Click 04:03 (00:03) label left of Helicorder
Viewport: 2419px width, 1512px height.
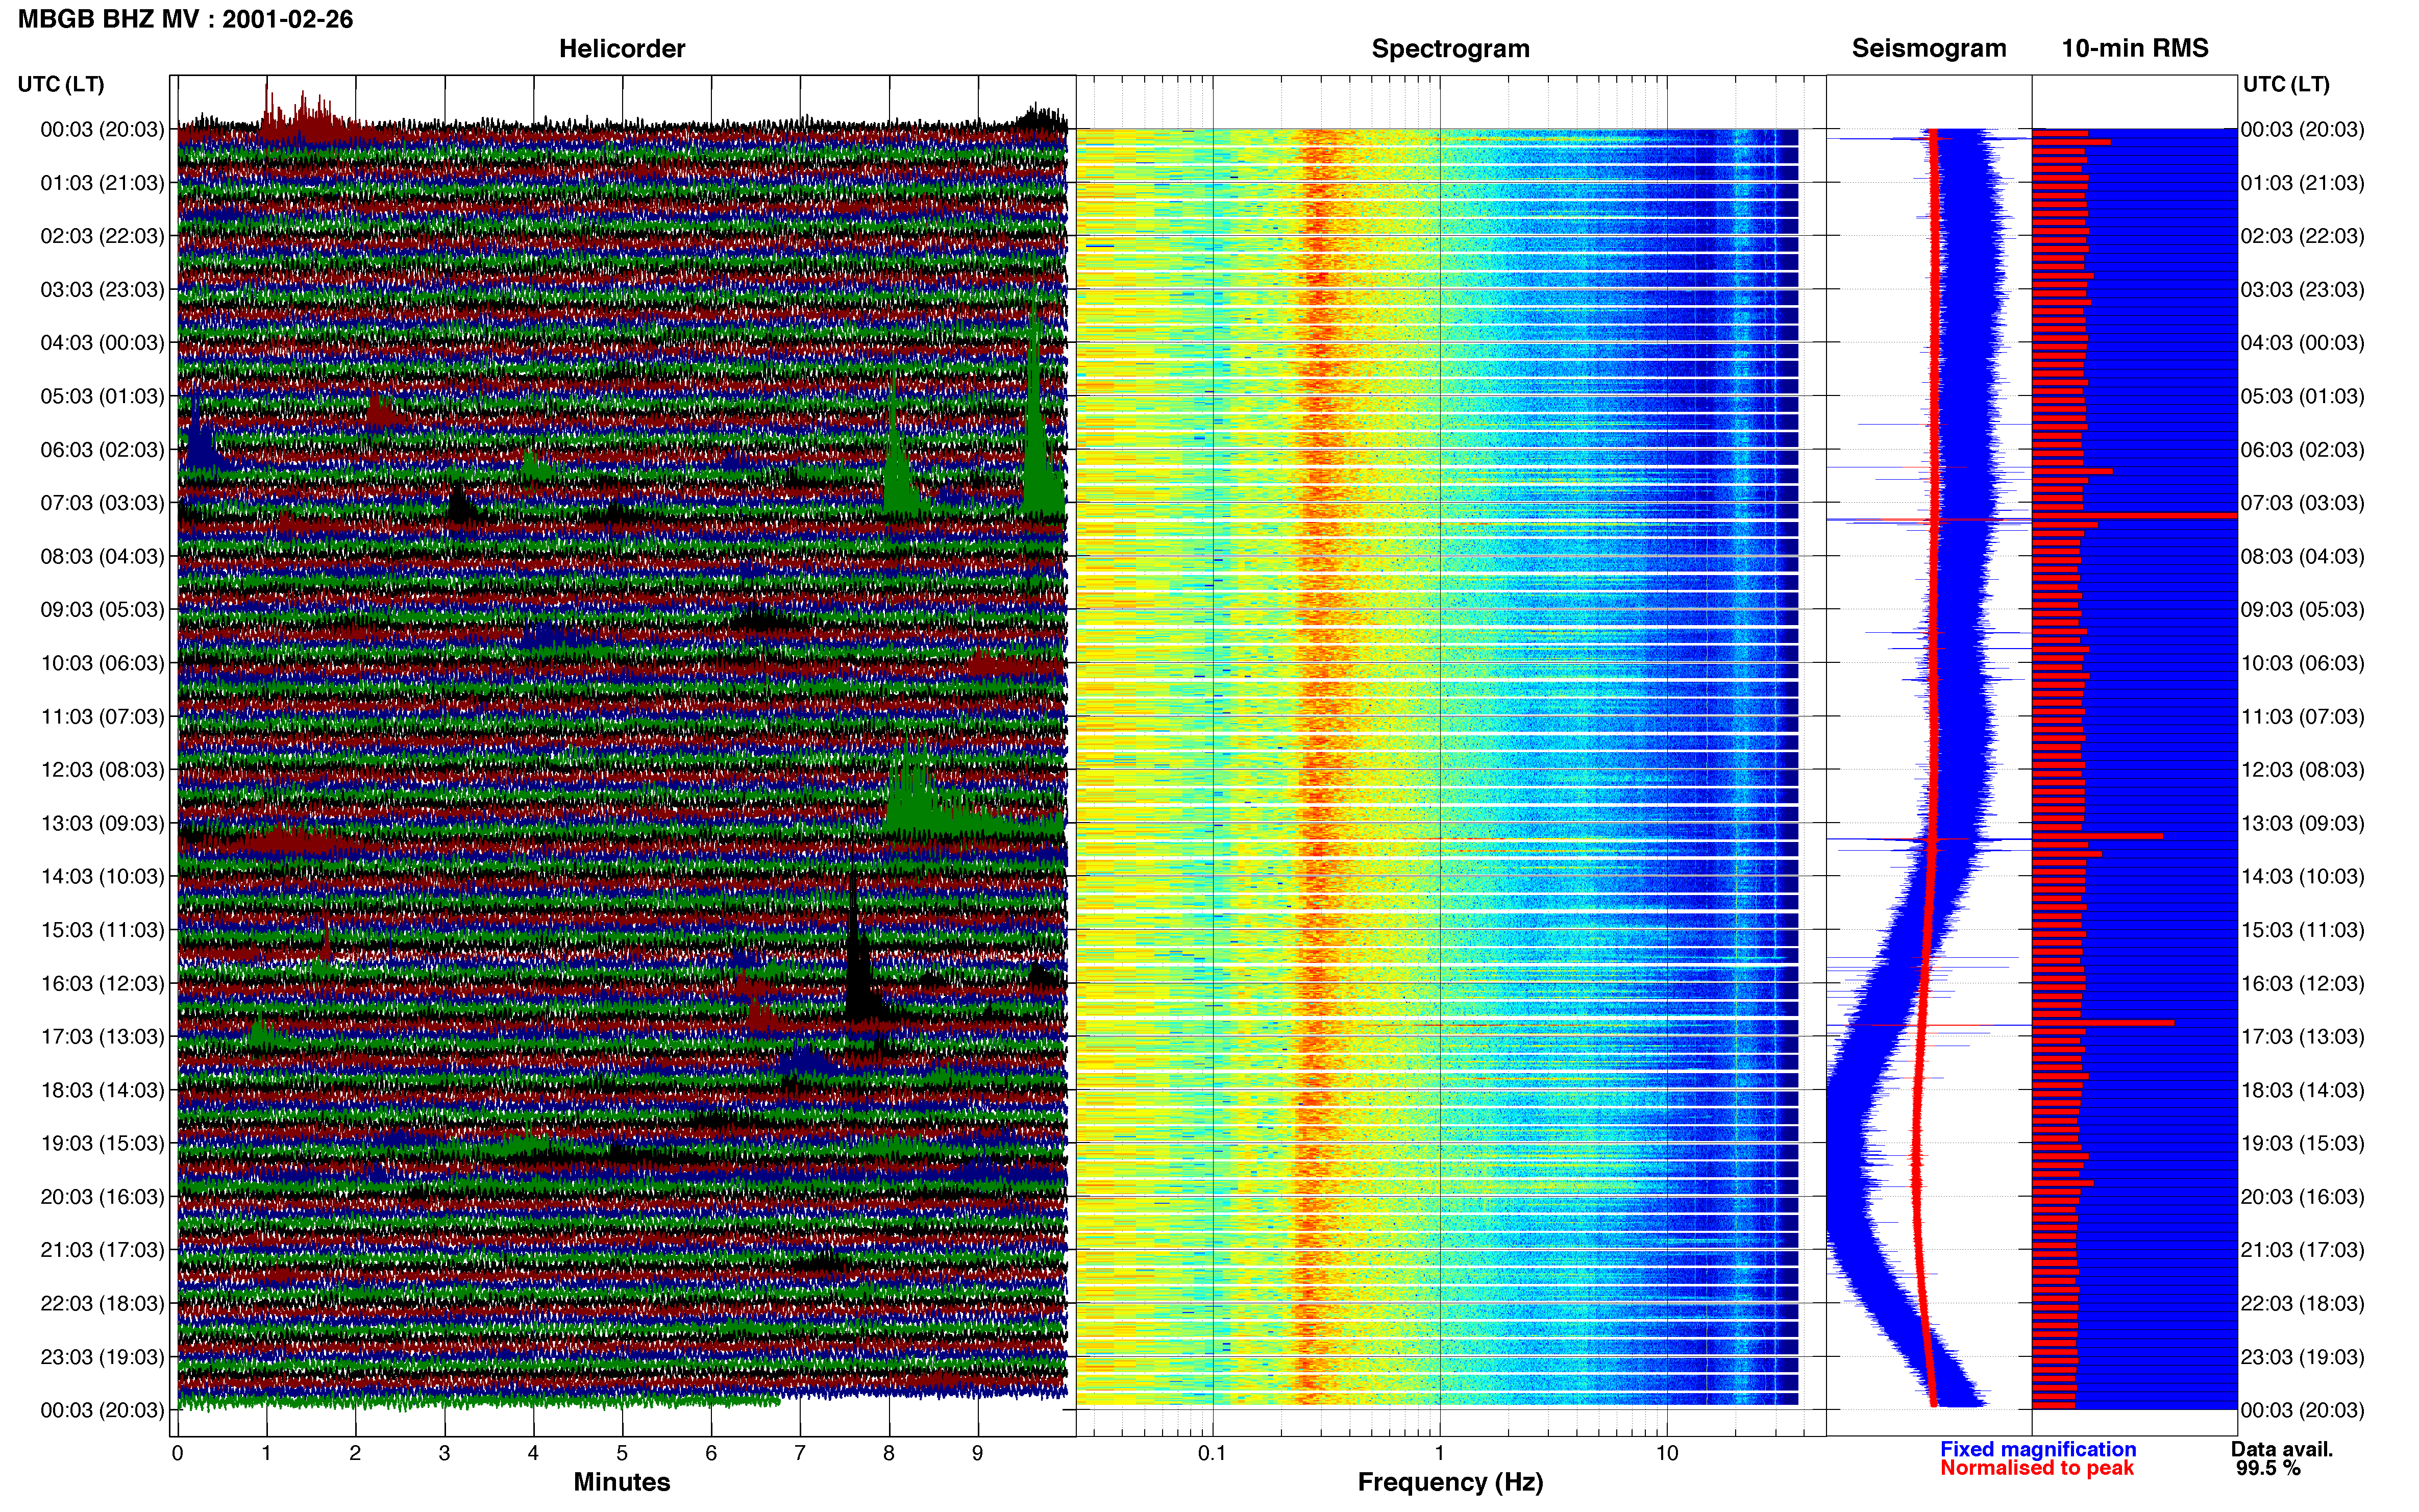[x=102, y=343]
